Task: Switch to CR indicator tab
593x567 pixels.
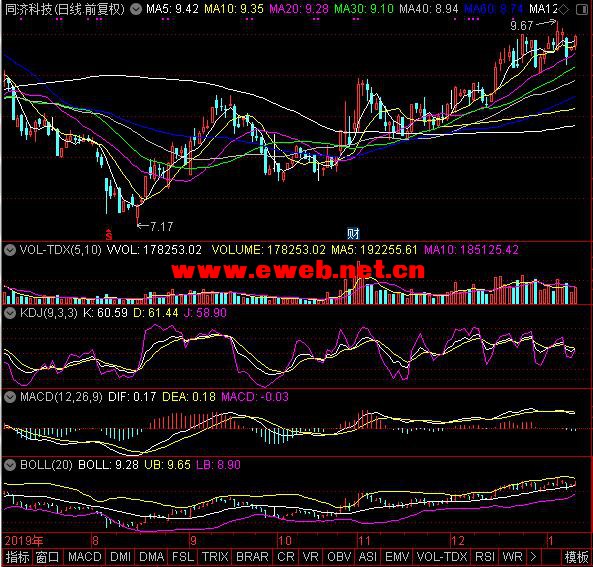Action: 286,557
